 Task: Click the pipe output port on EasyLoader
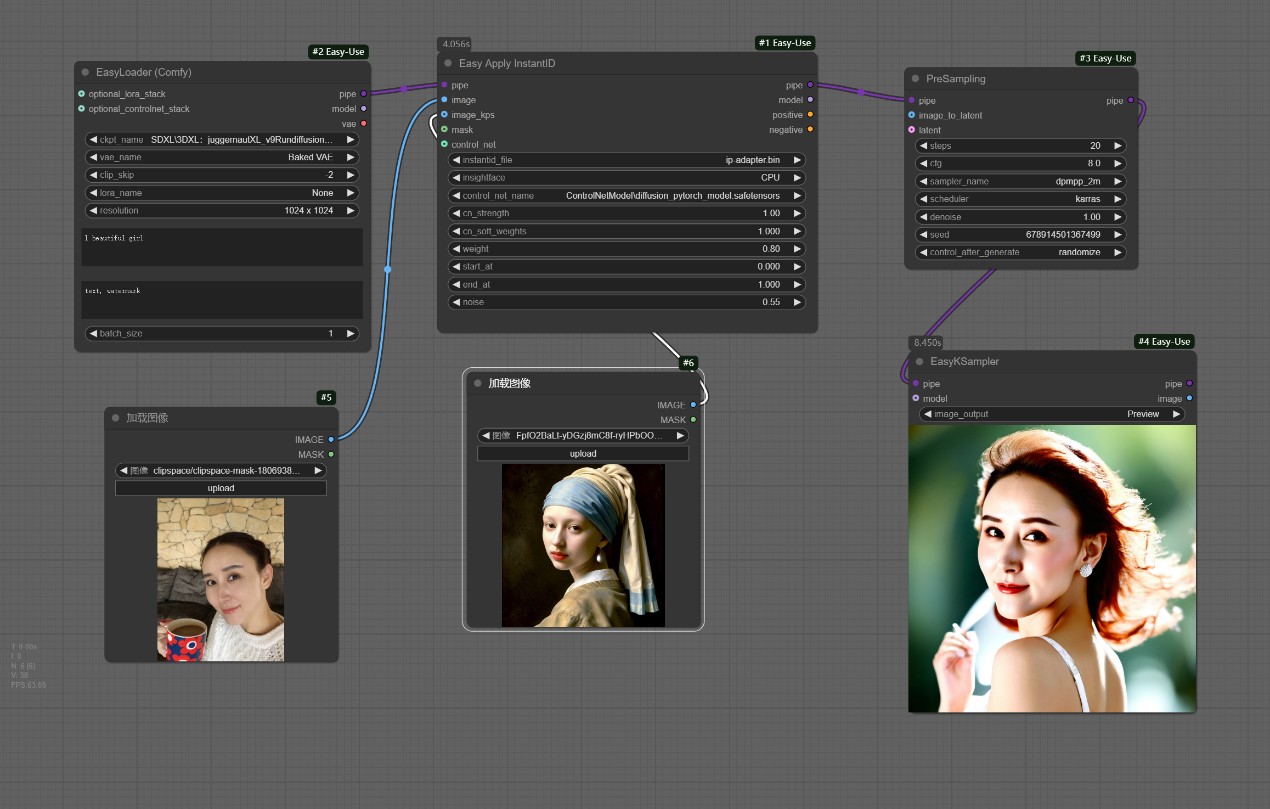click(x=363, y=94)
